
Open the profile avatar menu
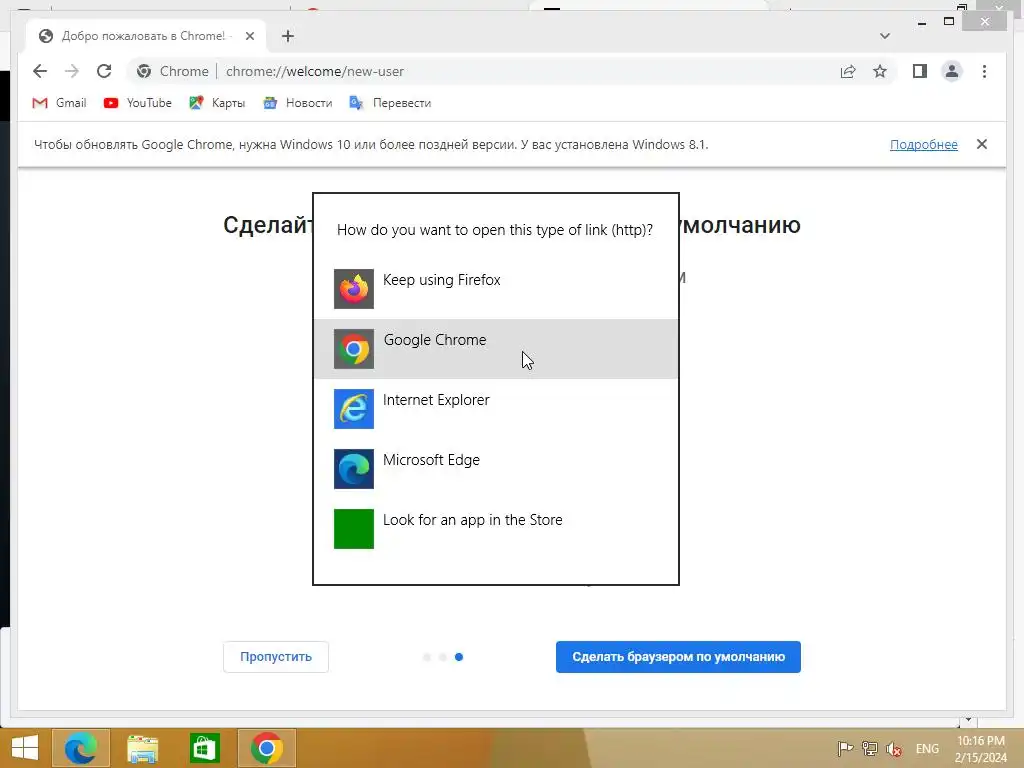tap(952, 71)
